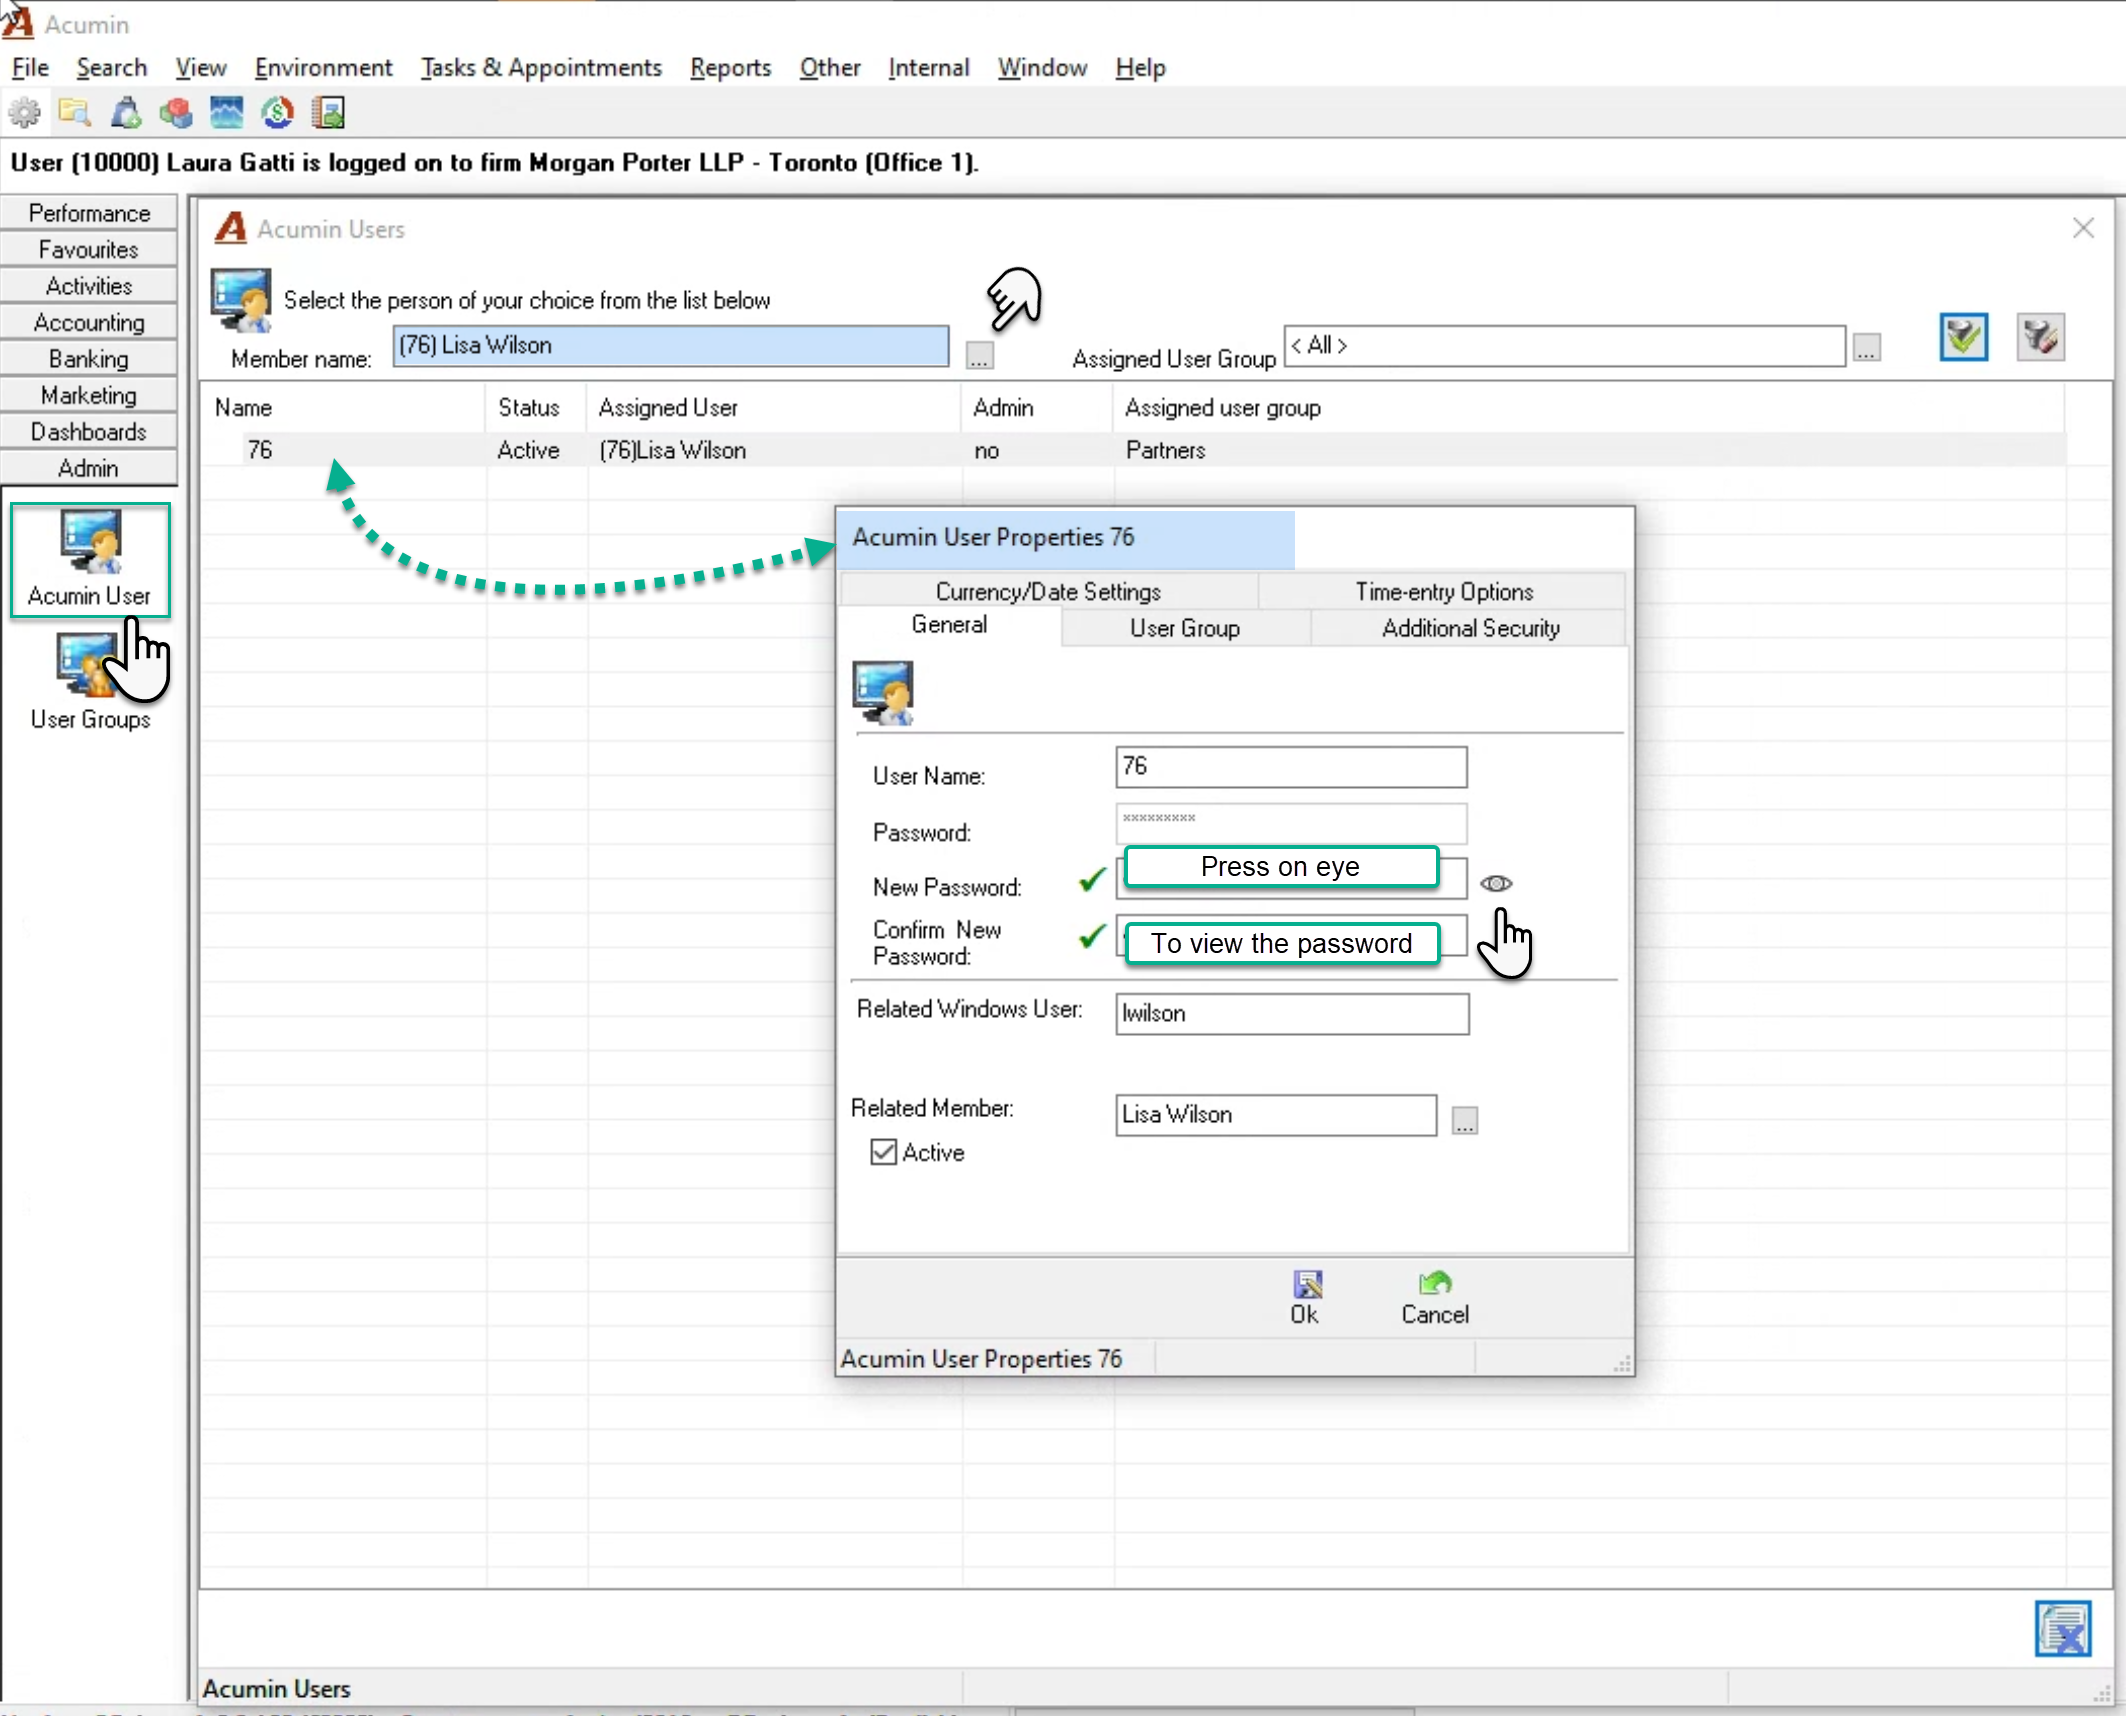Select the user row 76 Lisa Wilson
Viewport: 2126px width, 1716px height.
pos(1134,450)
